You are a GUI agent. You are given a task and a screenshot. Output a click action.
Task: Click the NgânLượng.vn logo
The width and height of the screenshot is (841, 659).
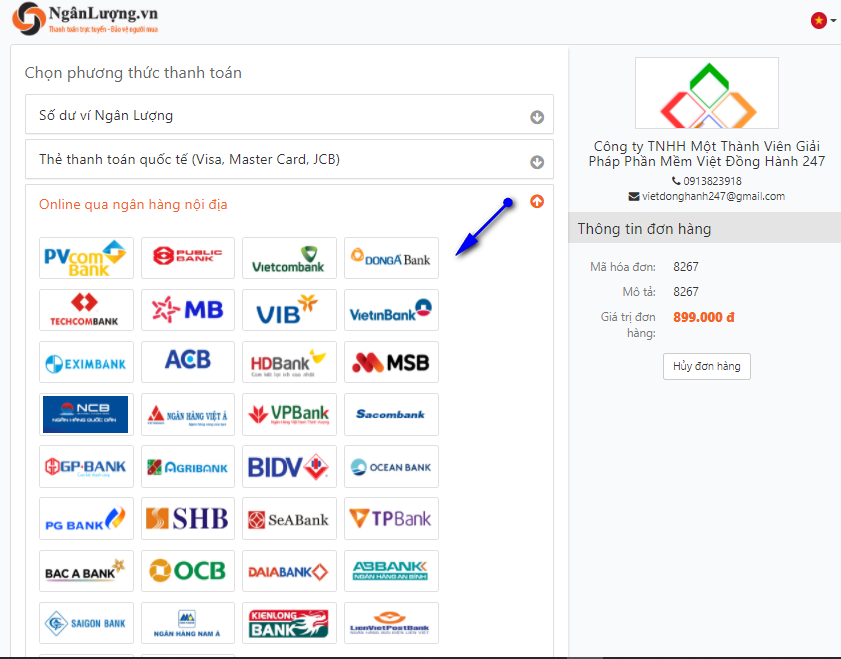tap(85, 19)
